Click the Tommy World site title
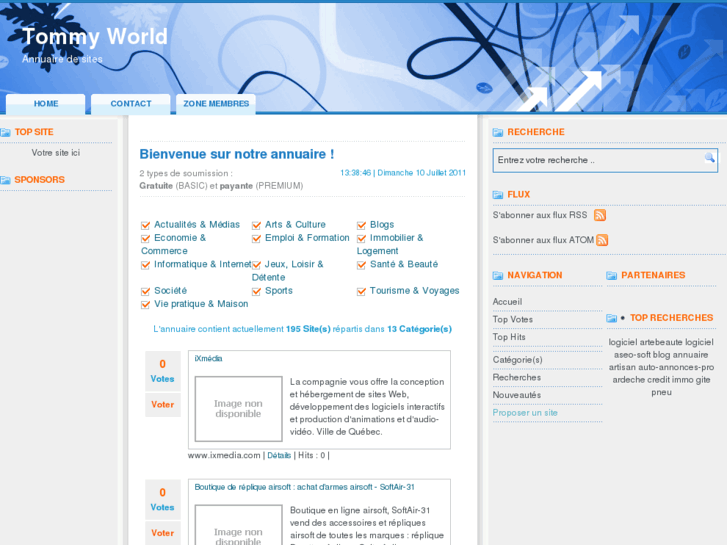Viewport: 727px width, 545px height. pos(95,36)
